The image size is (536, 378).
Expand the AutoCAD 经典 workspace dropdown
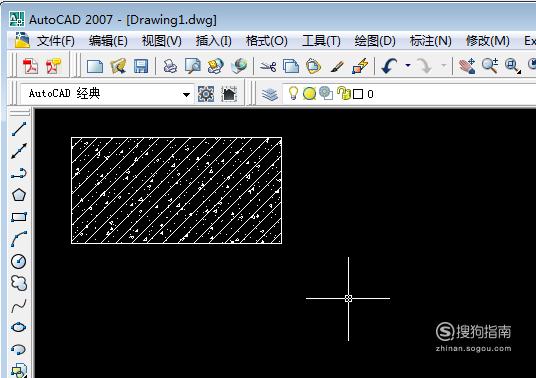tap(186, 94)
